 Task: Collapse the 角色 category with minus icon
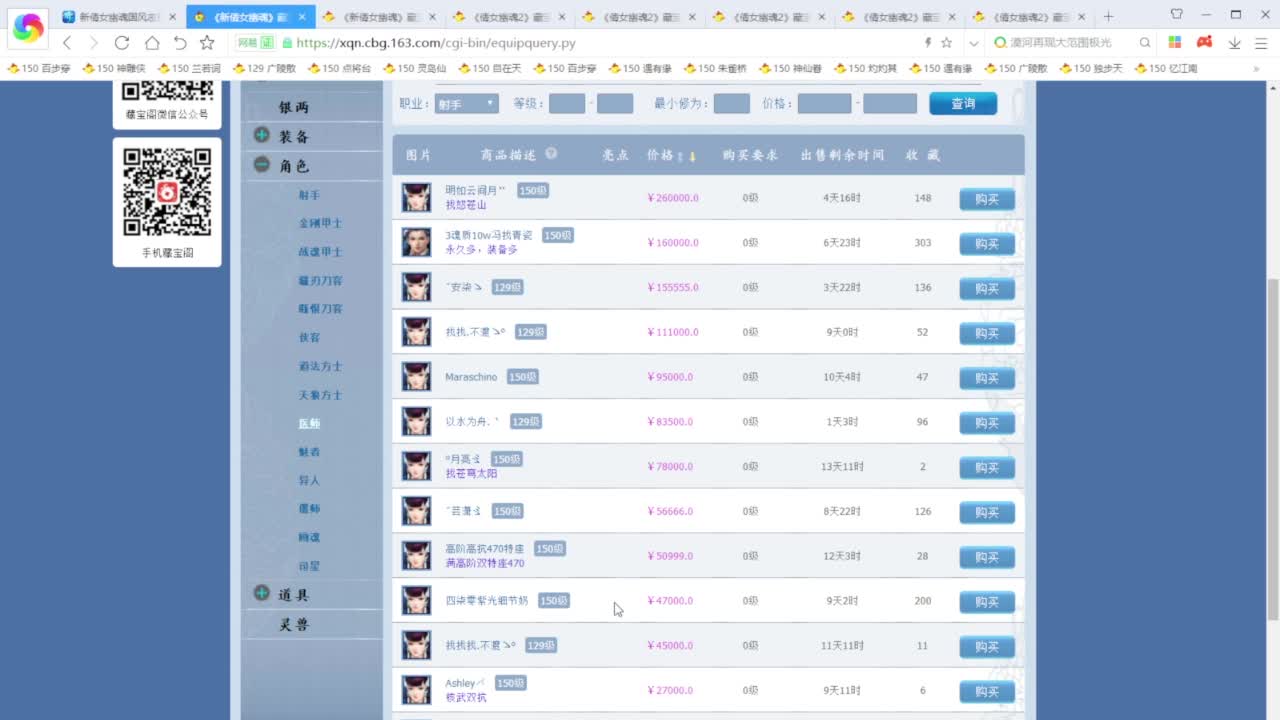pos(262,165)
